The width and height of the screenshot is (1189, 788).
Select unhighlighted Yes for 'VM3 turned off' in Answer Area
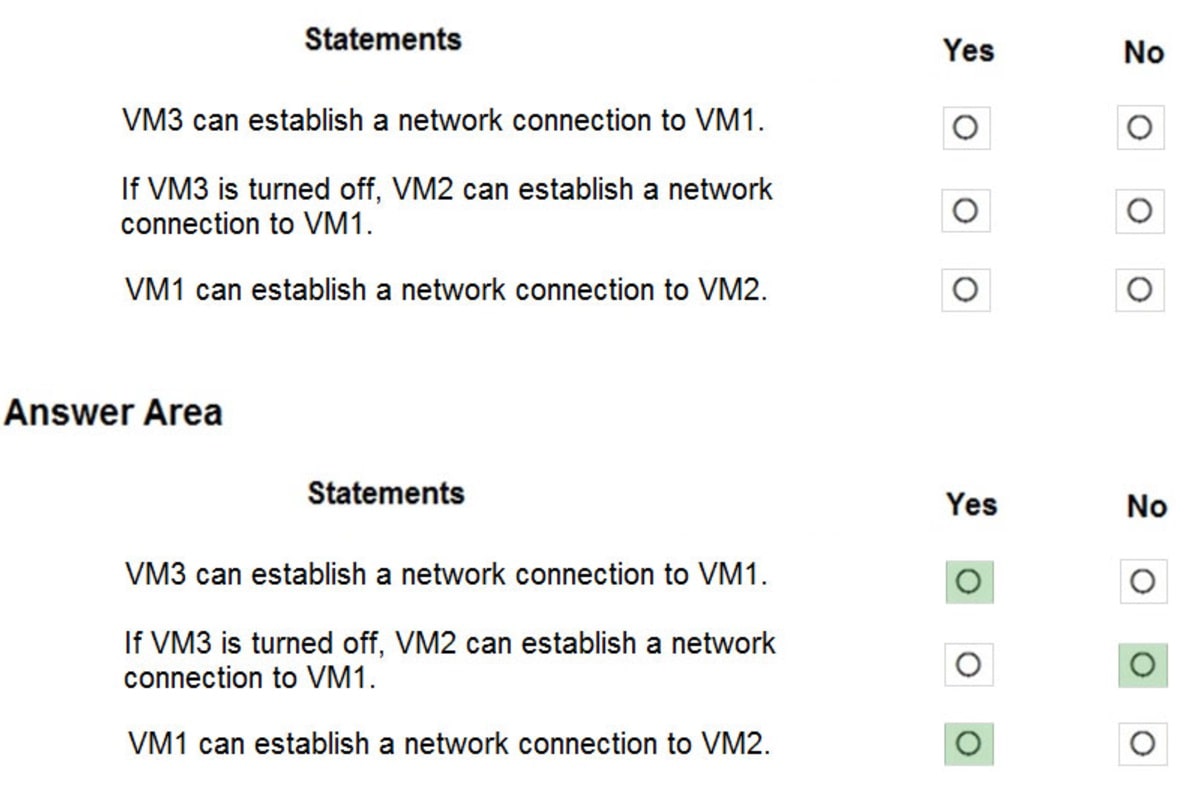tap(969, 665)
